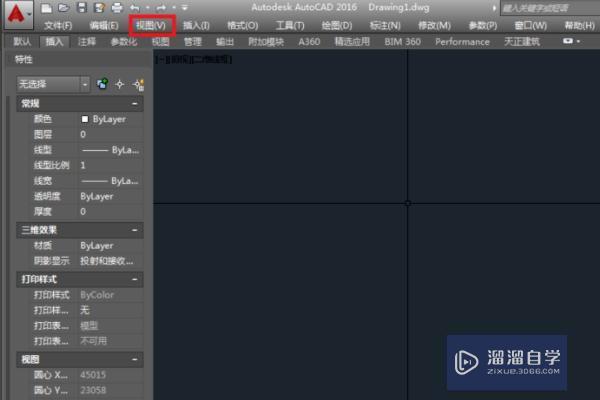Switch to the BIM 360 ribbon tab
The width and height of the screenshot is (600, 400).
[403, 42]
